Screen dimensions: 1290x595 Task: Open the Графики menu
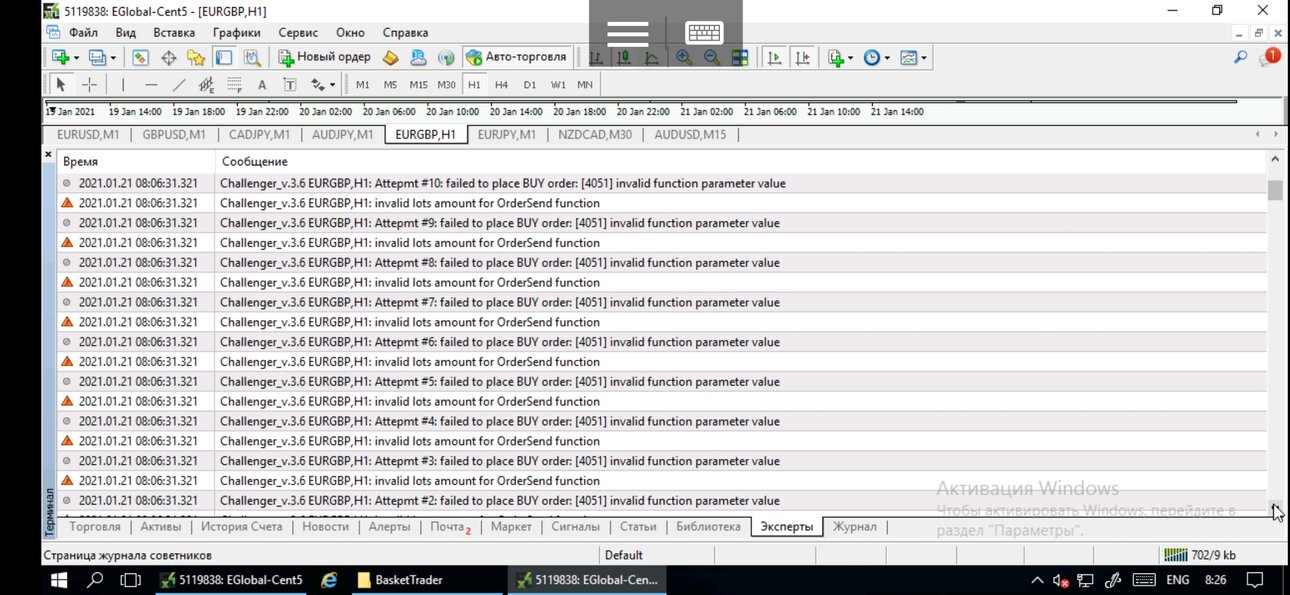[x=236, y=33]
